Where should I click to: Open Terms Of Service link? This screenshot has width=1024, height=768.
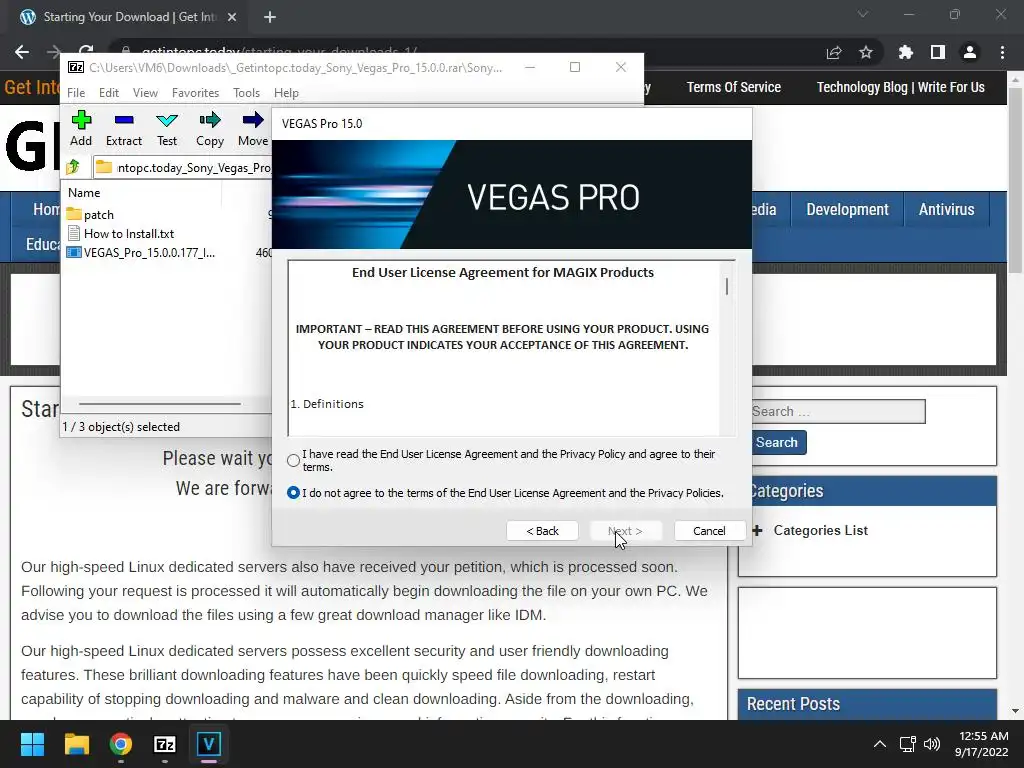[733, 87]
